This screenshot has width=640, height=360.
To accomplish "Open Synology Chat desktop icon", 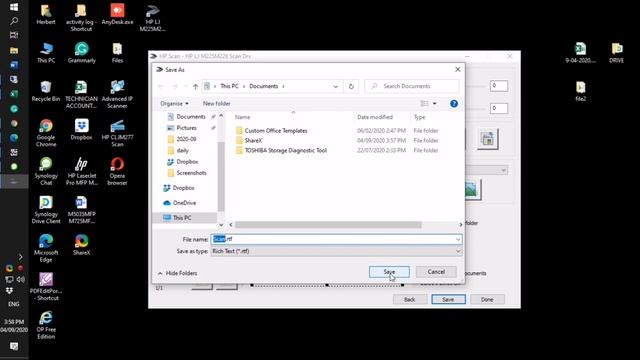I will [x=46, y=171].
